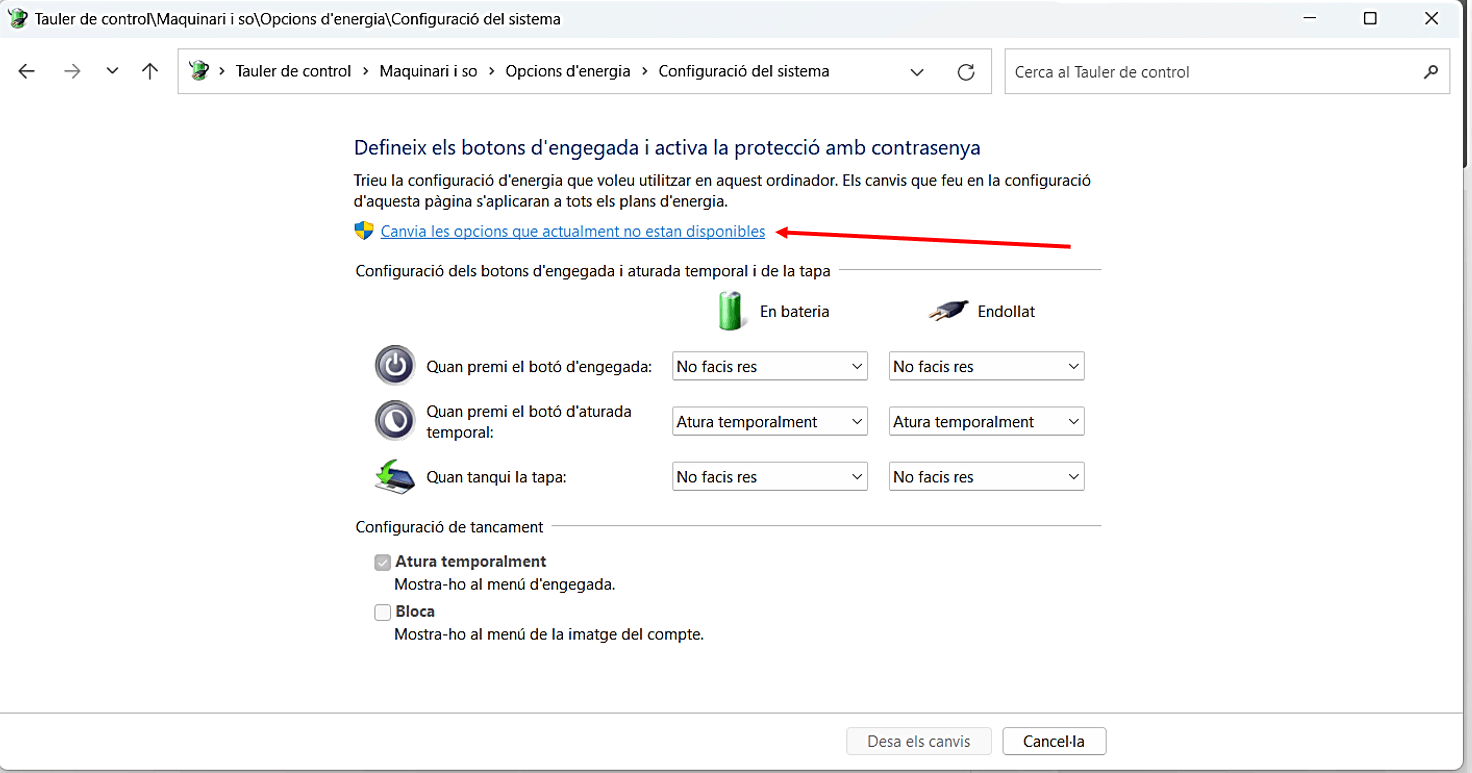The width and height of the screenshot is (1472, 773).
Task: Click the back arrow navigation button
Action: 27,72
